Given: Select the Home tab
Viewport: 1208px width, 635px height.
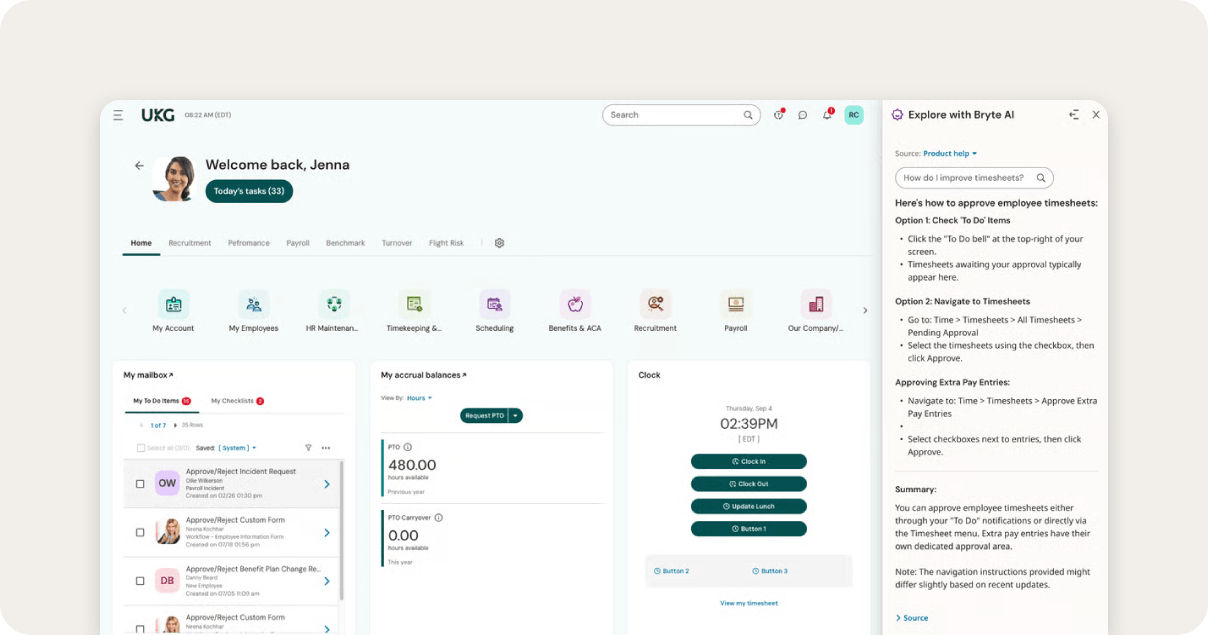Looking at the screenshot, I should coord(141,243).
